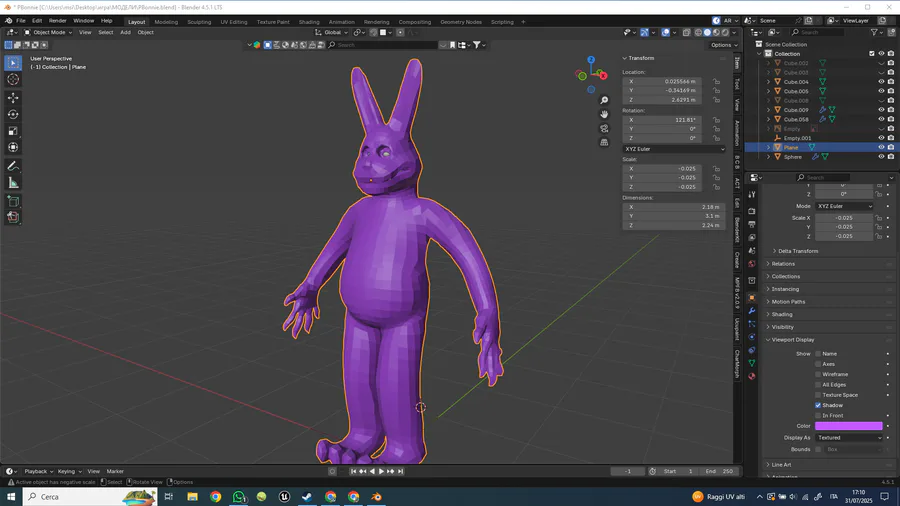Open XYZ Euler dropdown in sidebar Transform
Image resolution: width=900 pixels, height=506 pixels.
pyautogui.click(x=674, y=149)
